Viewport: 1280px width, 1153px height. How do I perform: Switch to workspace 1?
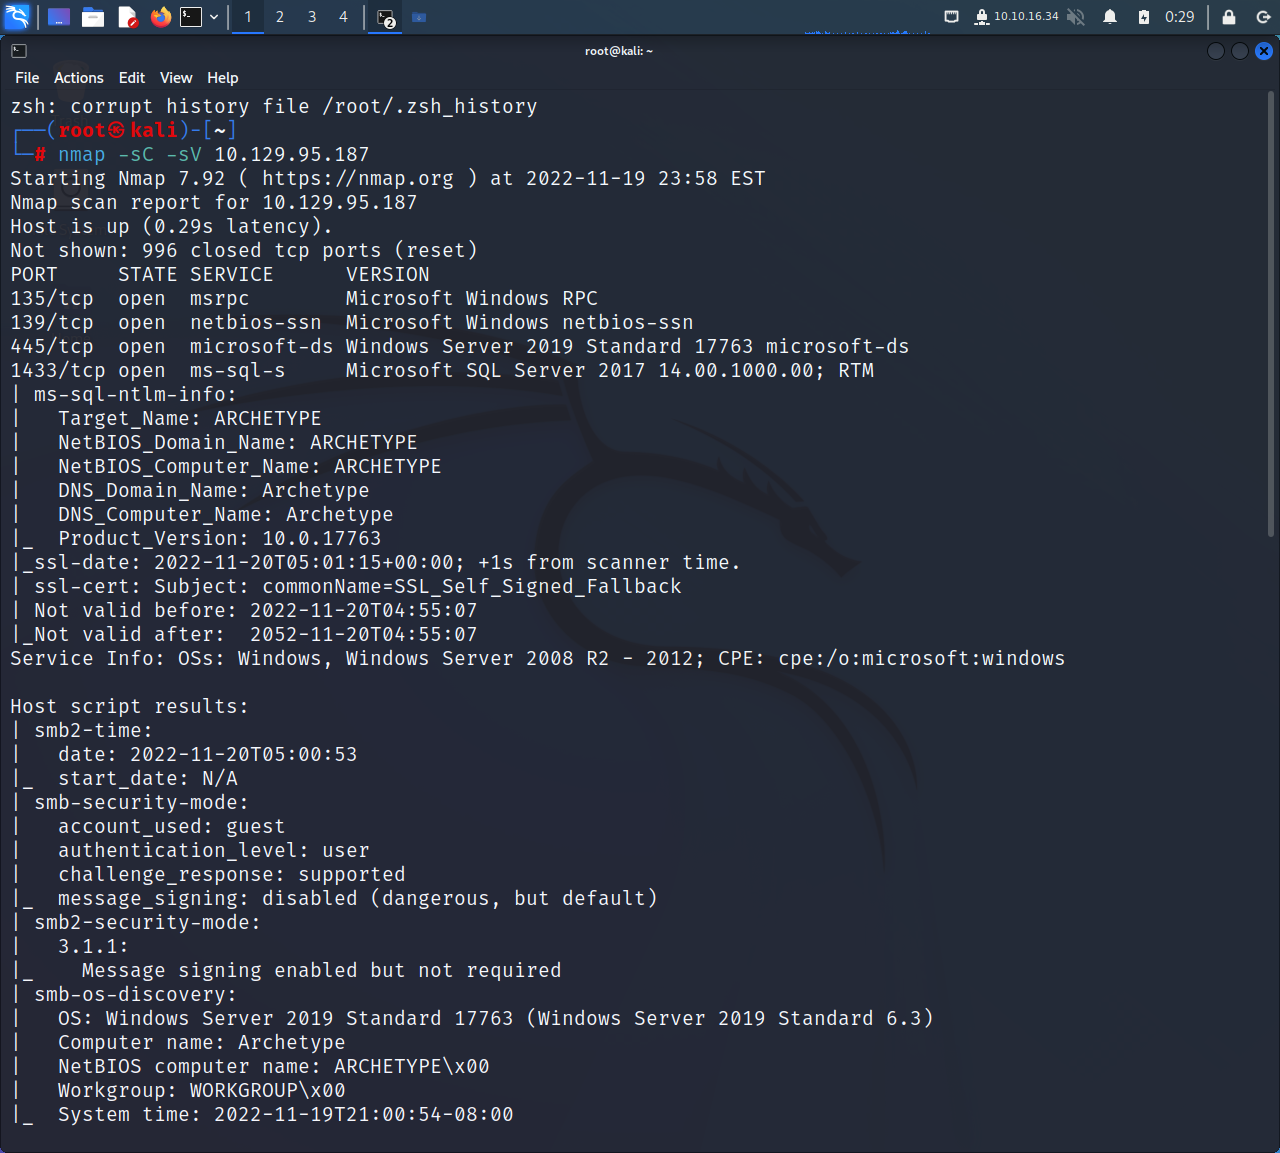248,17
